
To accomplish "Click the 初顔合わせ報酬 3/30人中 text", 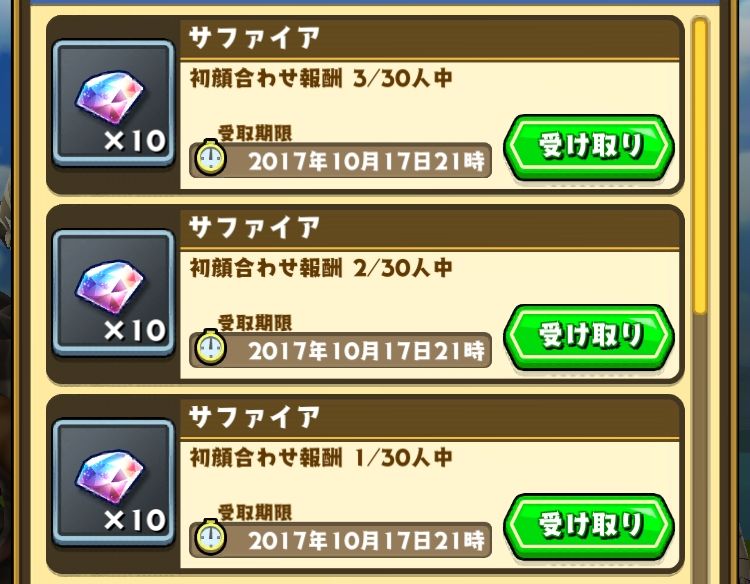I will (321, 78).
